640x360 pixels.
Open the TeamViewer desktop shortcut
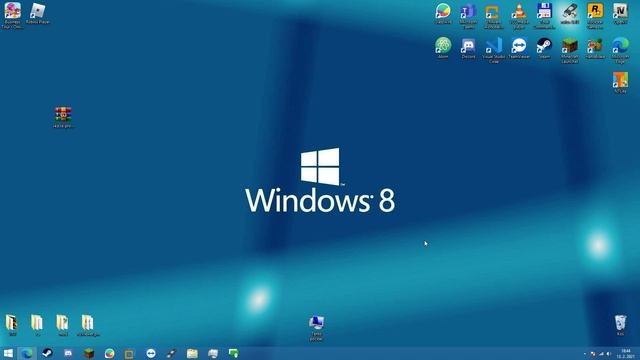[x=519, y=48]
